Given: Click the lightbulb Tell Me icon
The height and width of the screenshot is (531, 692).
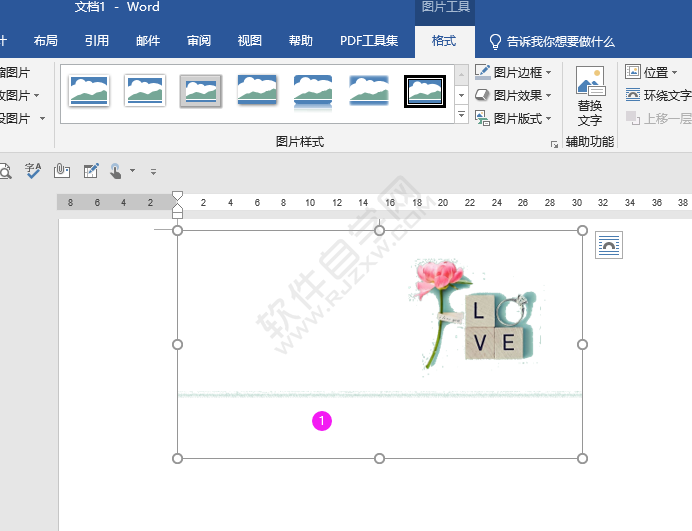Looking at the screenshot, I should point(495,42).
